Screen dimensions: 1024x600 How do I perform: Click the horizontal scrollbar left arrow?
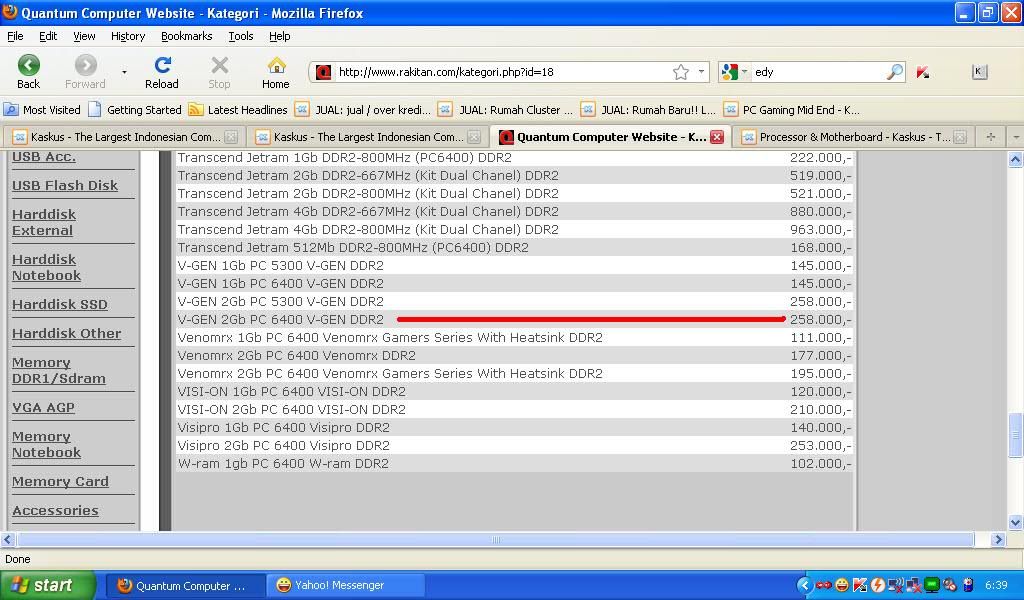point(8,539)
